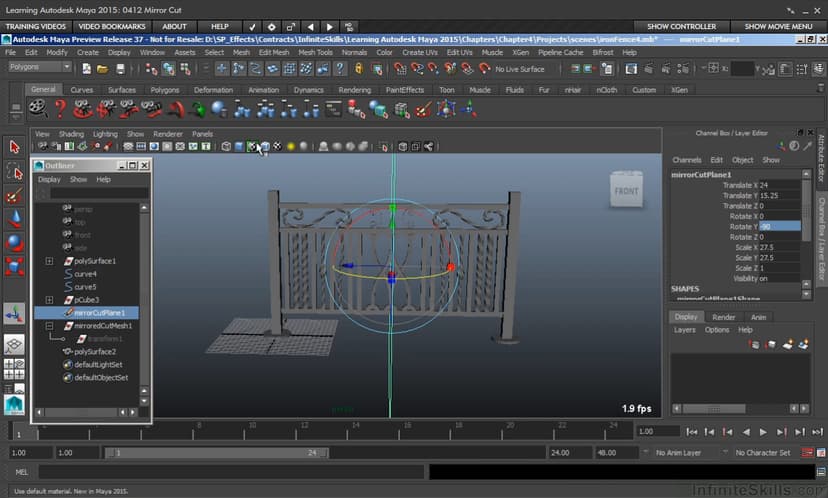Viewport: 828px width, 498px height.
Task: Toggle use all lights yellow bulb icon
Action: (290, 147)
